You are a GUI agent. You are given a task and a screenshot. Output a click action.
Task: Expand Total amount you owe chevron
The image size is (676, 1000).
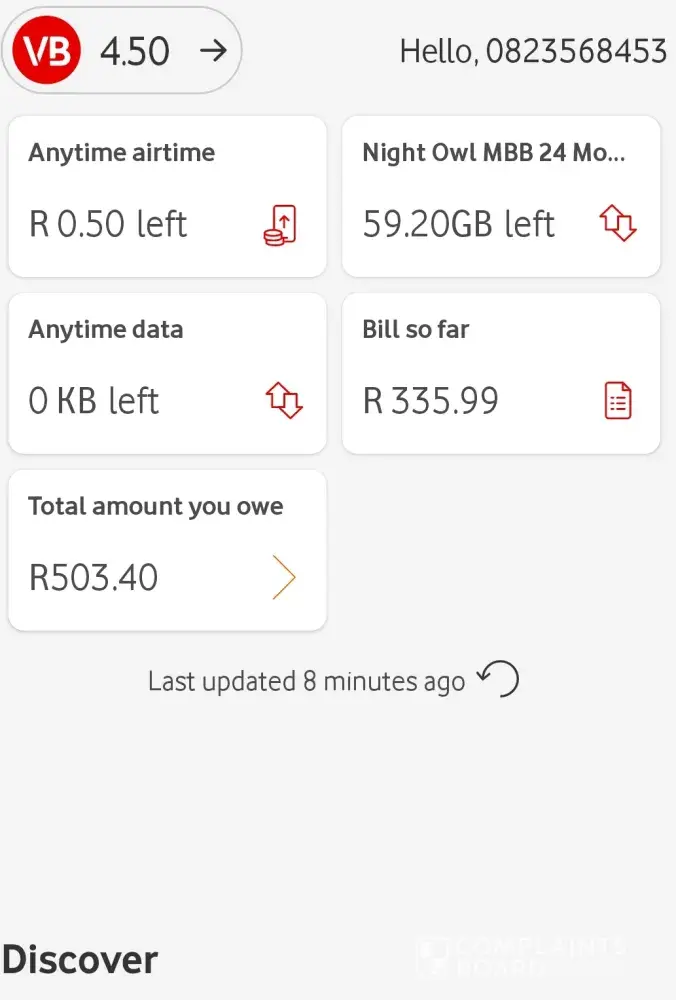(x=284, y=578)
